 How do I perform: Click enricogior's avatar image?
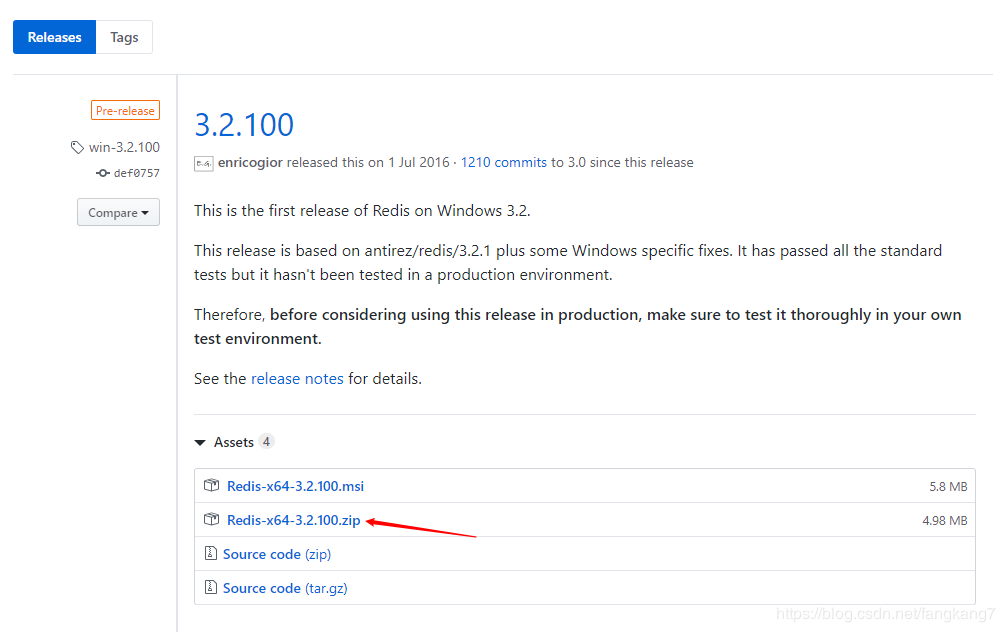point(204,163)
